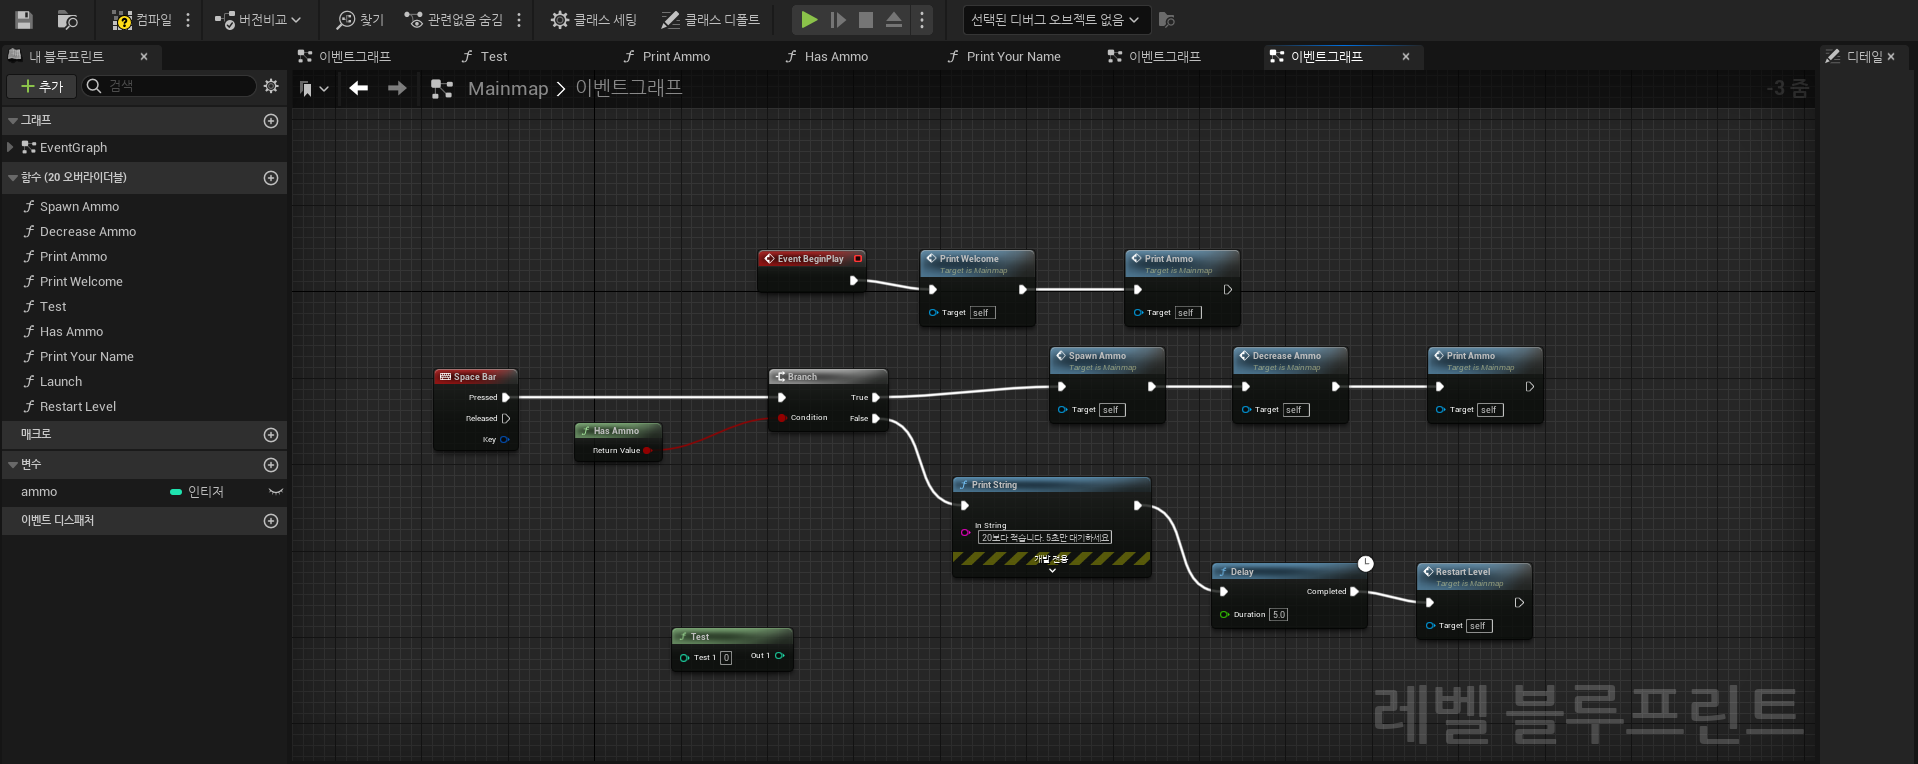The height and width of the screenshot is (764, 1918).
Task: Click the debug object find icon
Action: click(1167, 19)
